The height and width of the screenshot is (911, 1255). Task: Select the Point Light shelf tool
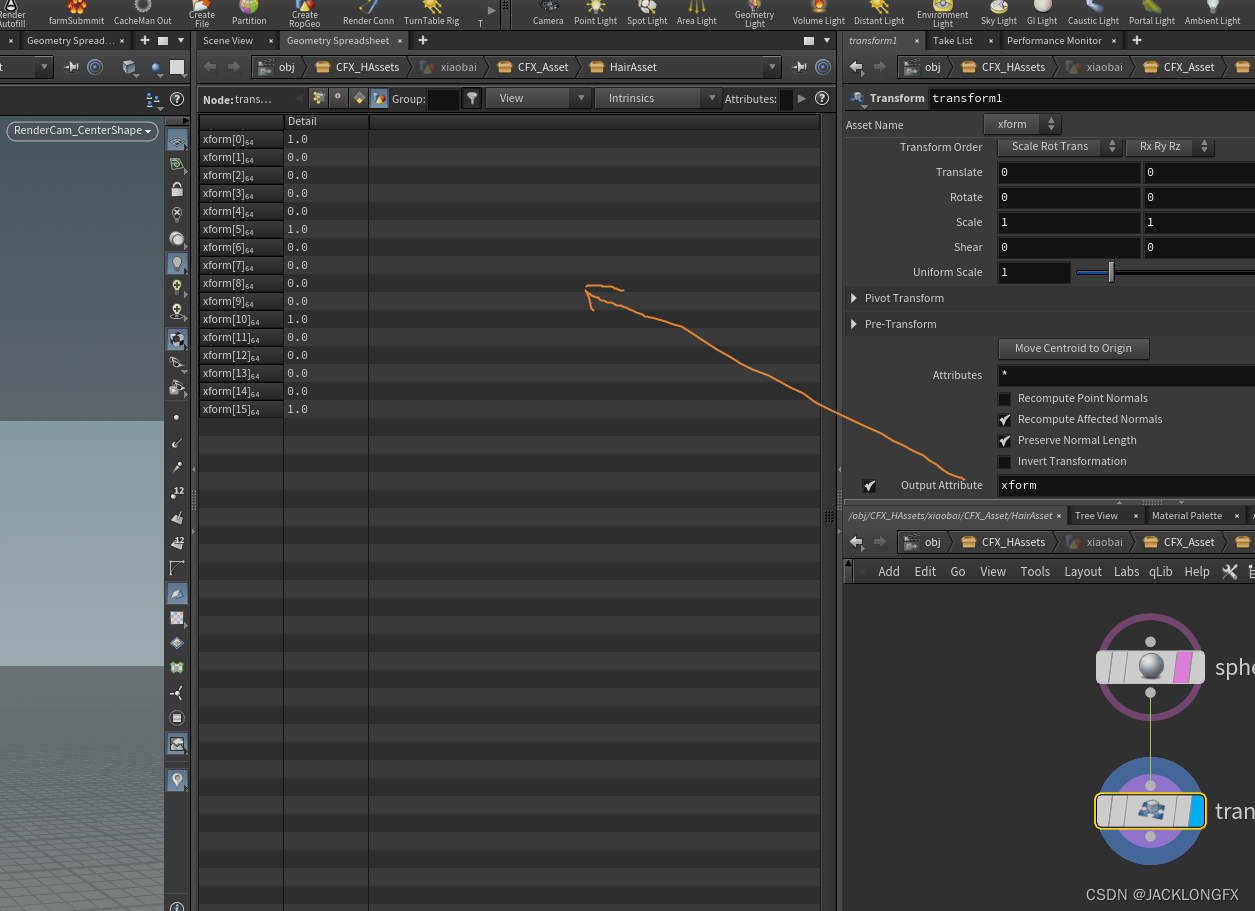pos(595,13)
